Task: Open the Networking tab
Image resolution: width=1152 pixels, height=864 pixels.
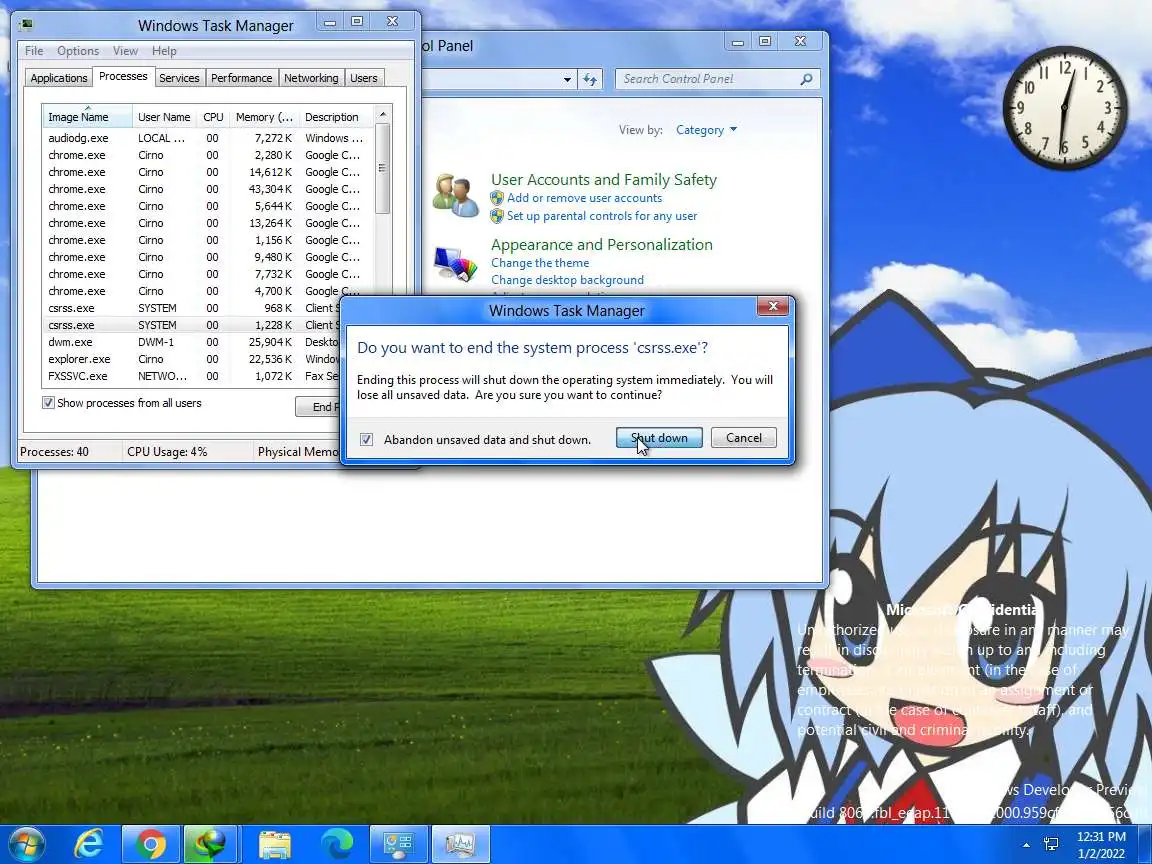Action: [x=311, y=78]
